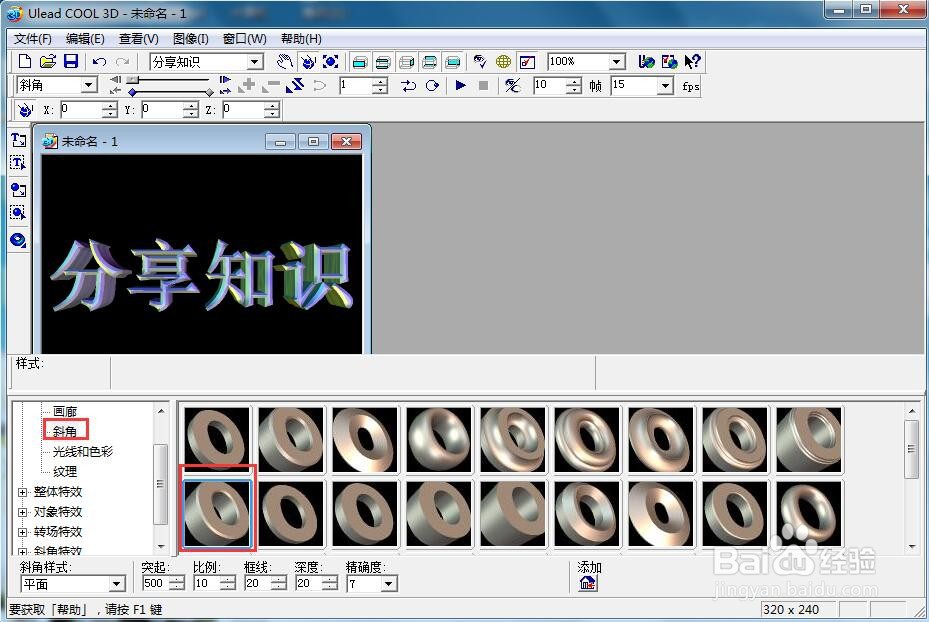Toggle the front bevel face icon
Viewport: 929px width, 622px height.
click(x=383, y=62)
